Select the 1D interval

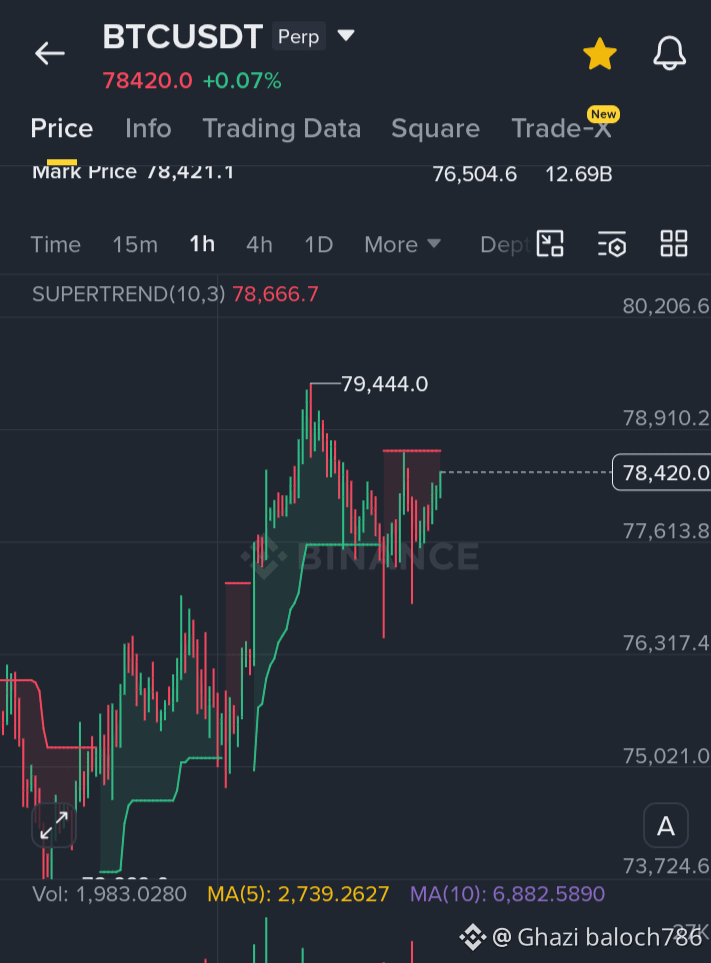(x=319, y=244)
